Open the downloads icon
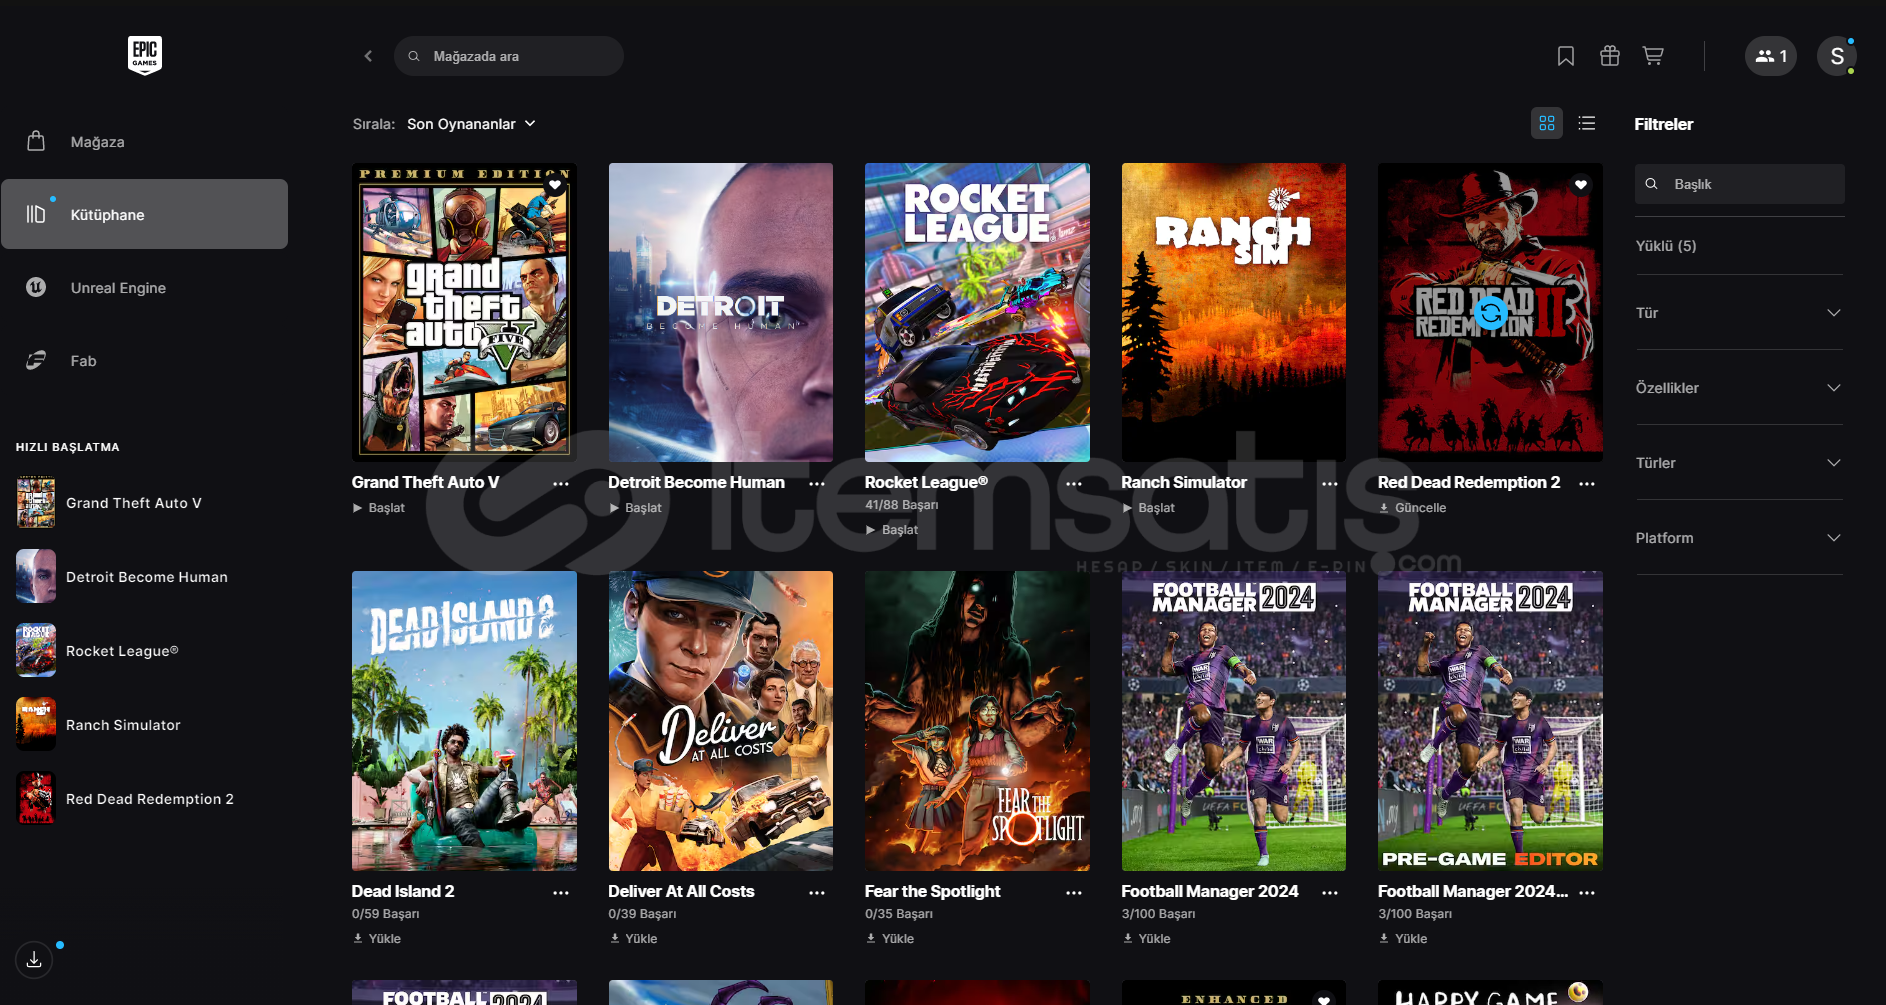 (x=34, y=960)
